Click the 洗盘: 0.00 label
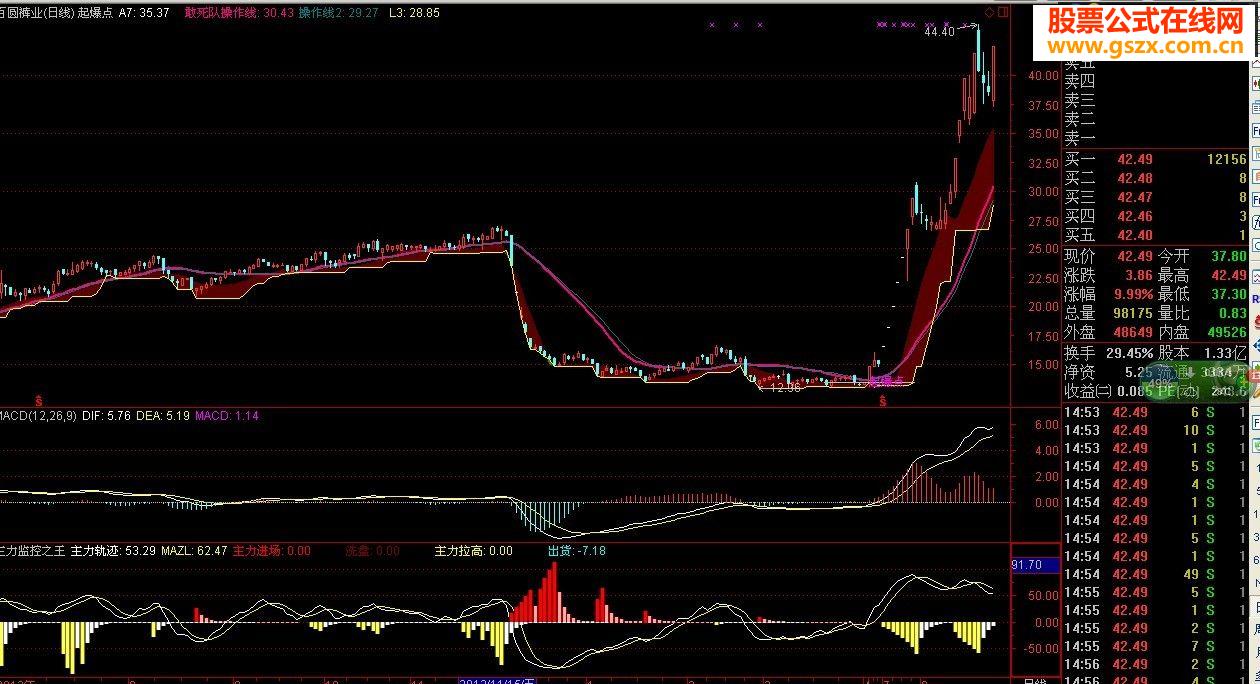Screen dimensions: 1260x684 point(372,551)
